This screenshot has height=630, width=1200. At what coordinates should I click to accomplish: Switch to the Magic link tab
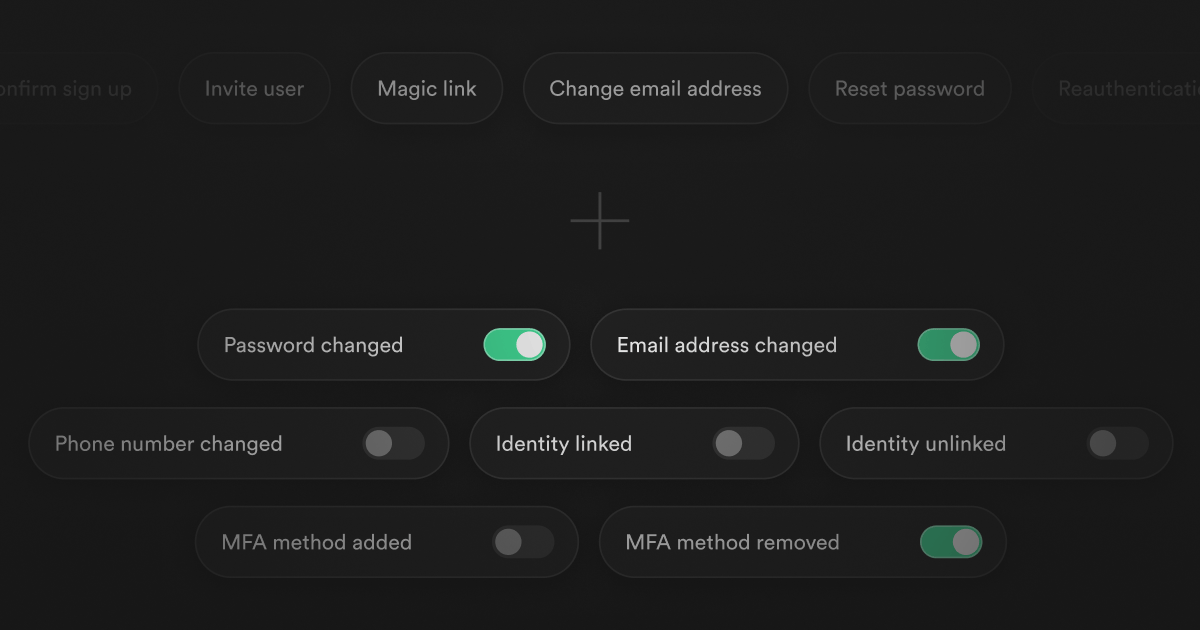427,89
